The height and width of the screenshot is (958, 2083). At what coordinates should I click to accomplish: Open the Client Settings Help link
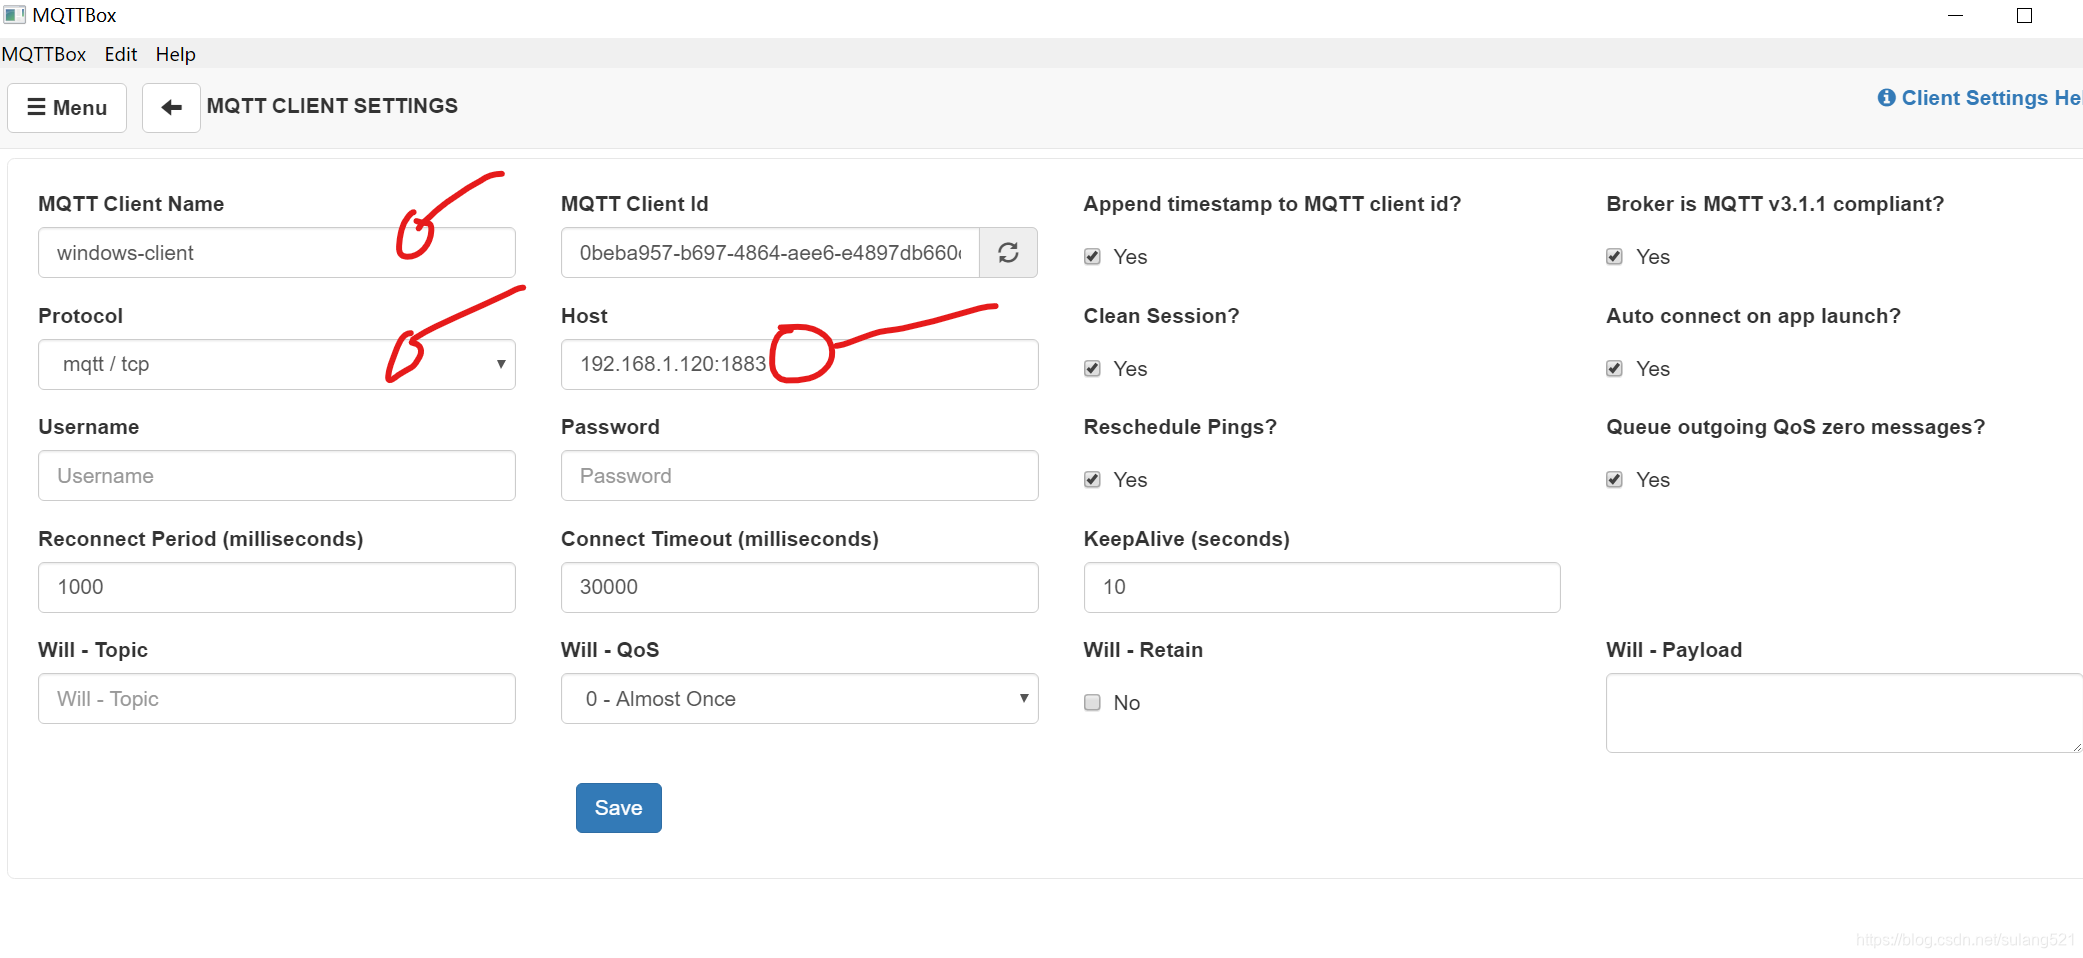click(x=1980, y=98)
